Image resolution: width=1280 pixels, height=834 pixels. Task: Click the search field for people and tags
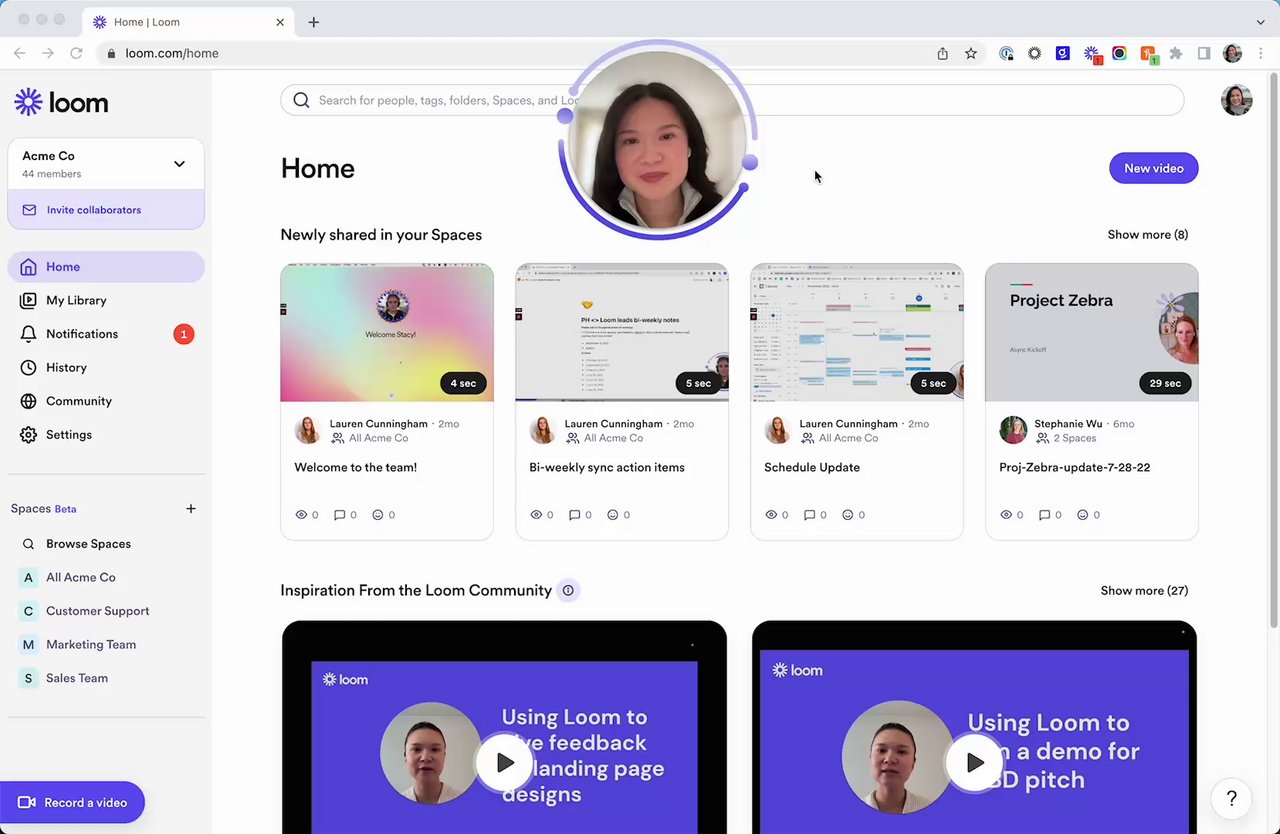click(x=732, y=100)
